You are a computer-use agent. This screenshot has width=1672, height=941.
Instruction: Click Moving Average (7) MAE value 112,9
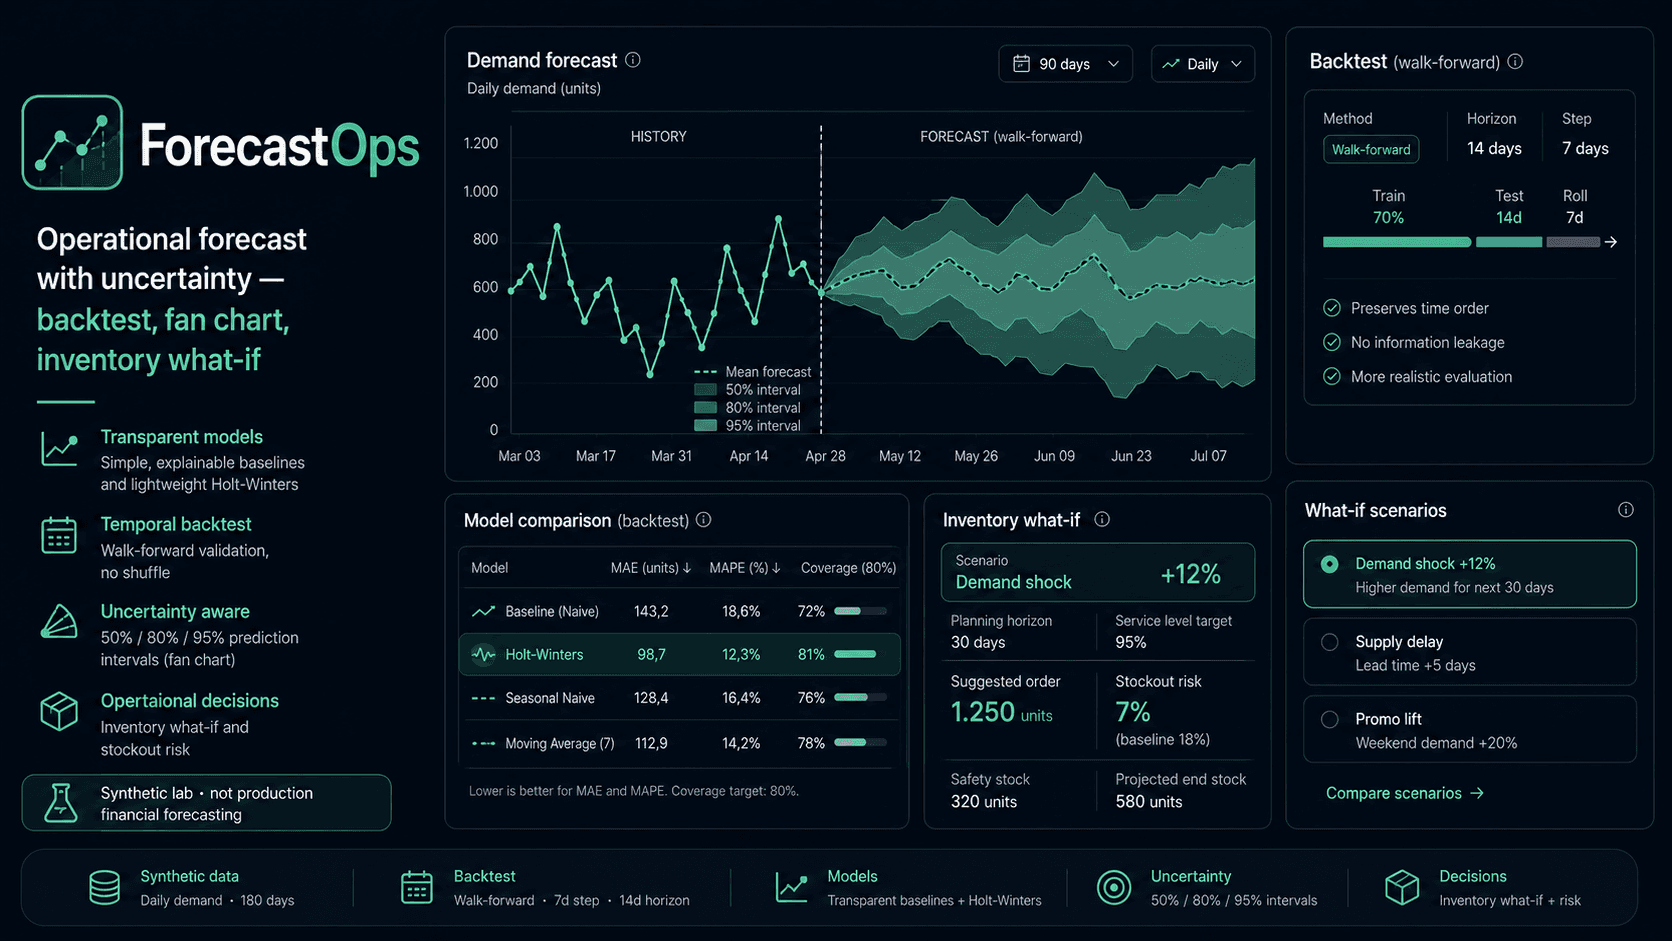coord(651,744)
